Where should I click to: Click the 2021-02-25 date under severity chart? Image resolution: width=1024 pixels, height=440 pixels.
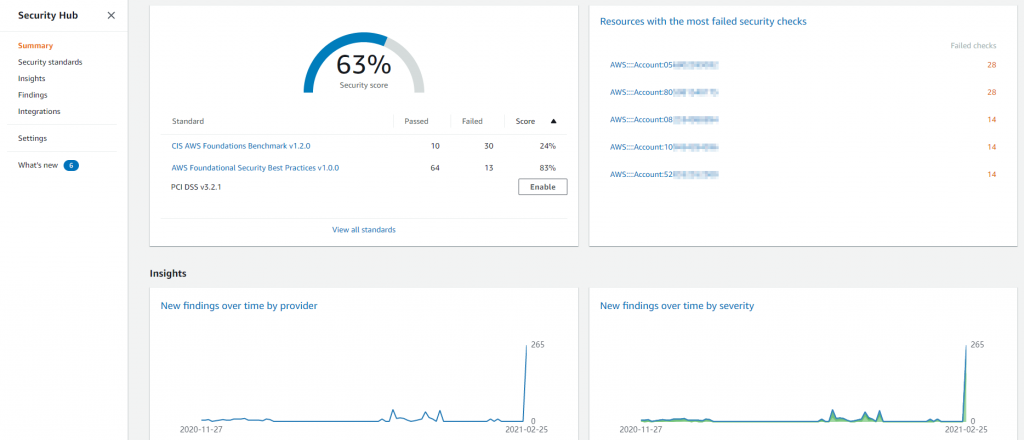967,430
